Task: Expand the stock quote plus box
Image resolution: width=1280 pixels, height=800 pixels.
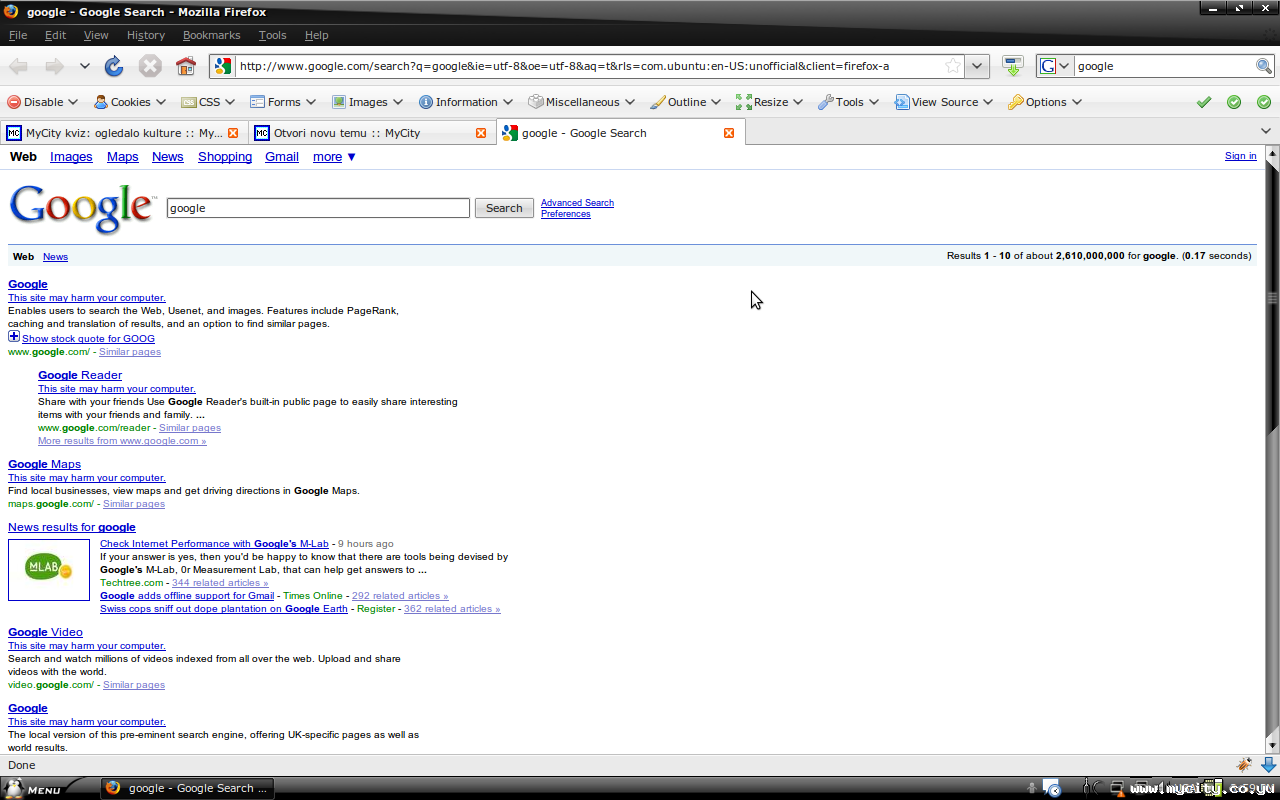Action: pos(14,336)
